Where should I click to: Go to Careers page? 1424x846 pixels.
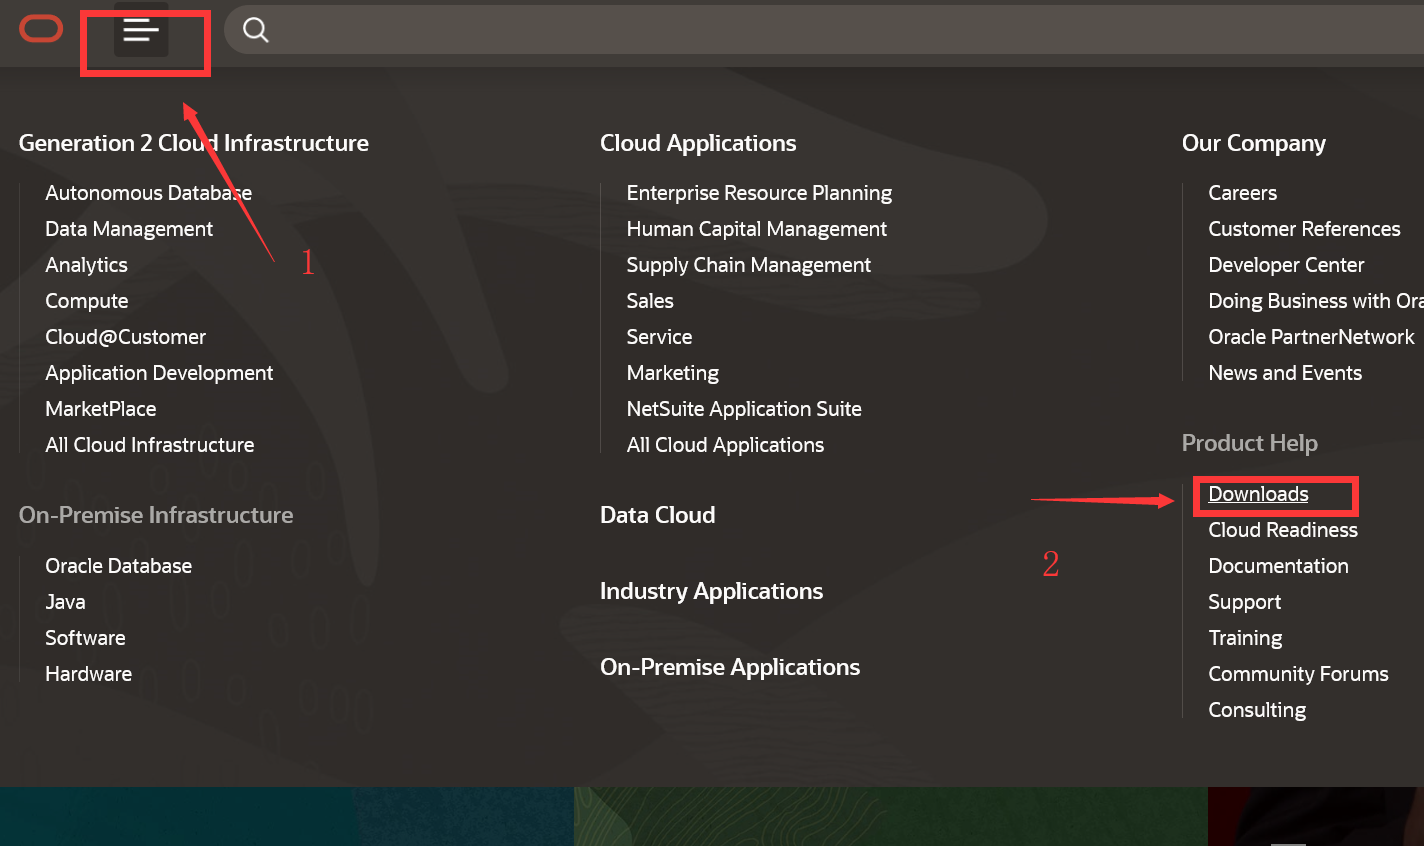coord(1242,193)
